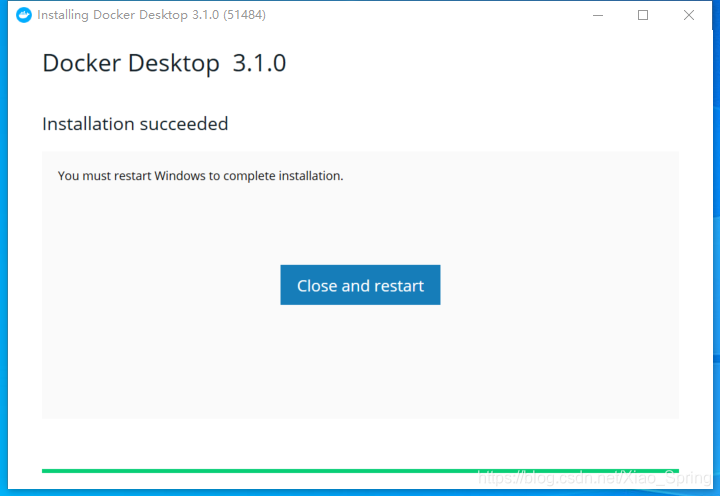Image resolution: width=720 pixels, height=496 pixels.
Task: Click the "You must restart Windows" message
Action: [200, 176]
